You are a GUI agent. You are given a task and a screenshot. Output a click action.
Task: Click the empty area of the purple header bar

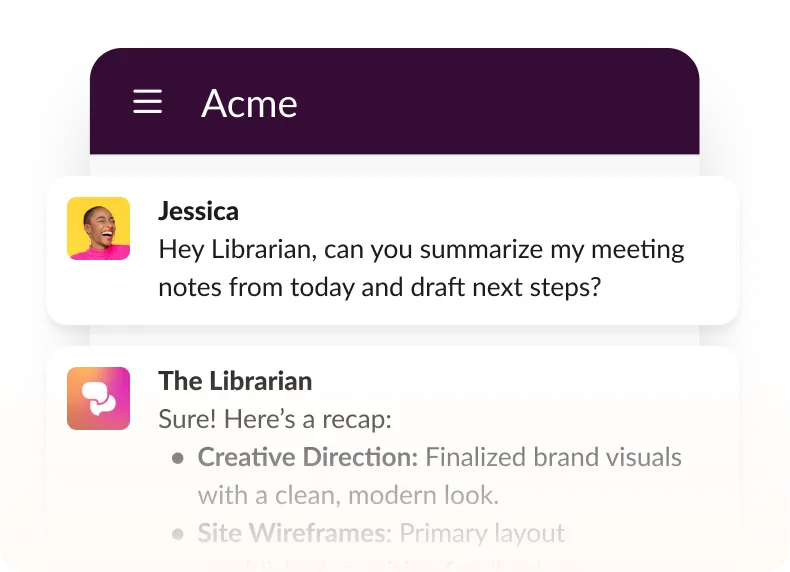tap(500, 102)
